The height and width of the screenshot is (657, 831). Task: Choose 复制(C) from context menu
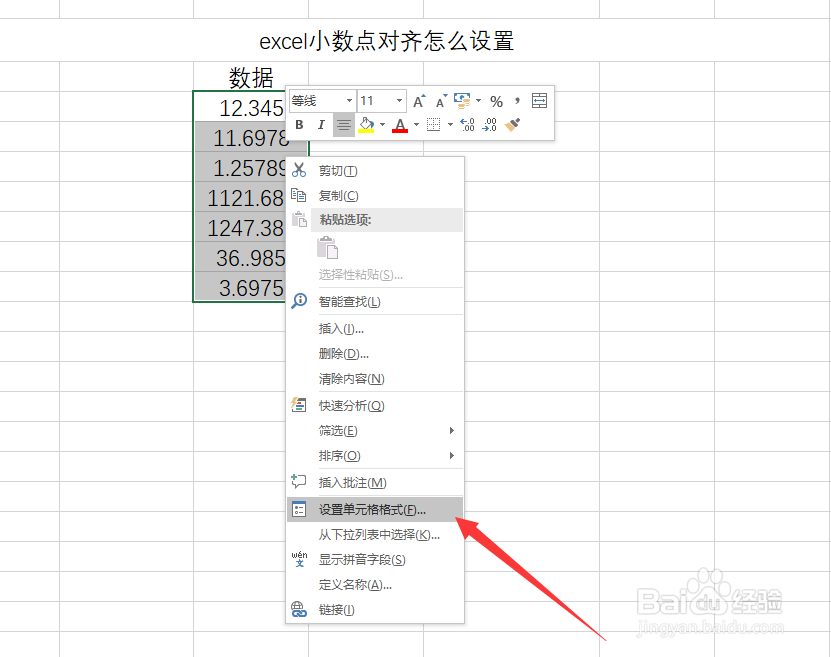click(x=375, y=196)
